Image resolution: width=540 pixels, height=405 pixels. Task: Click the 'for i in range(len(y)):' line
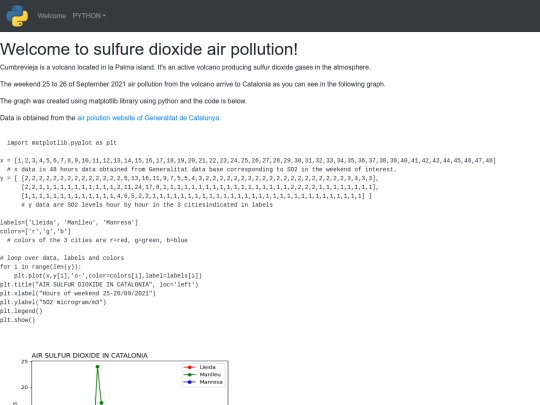point(41,267)
